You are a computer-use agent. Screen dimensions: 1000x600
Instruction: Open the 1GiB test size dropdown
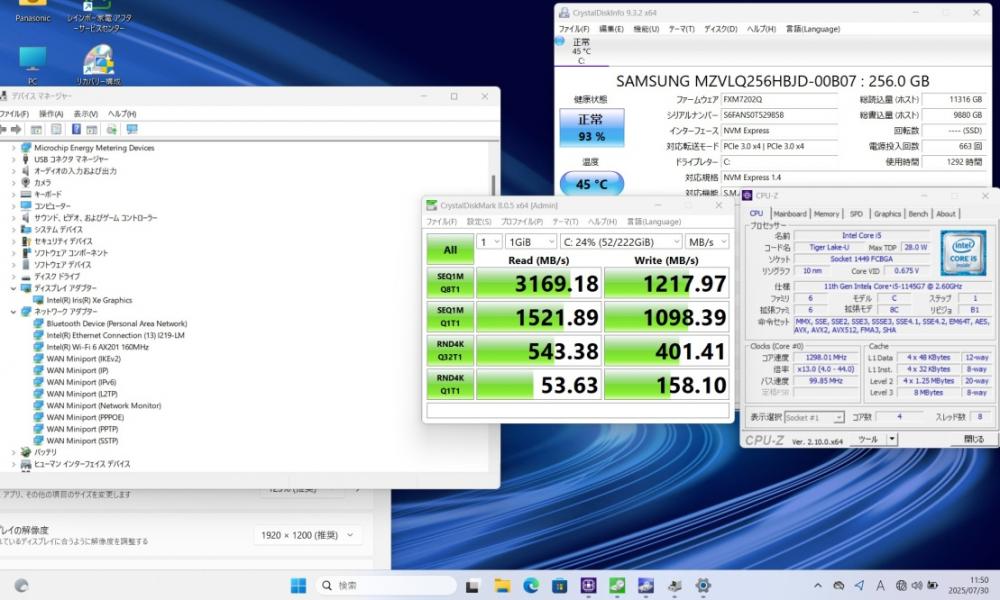531,242
